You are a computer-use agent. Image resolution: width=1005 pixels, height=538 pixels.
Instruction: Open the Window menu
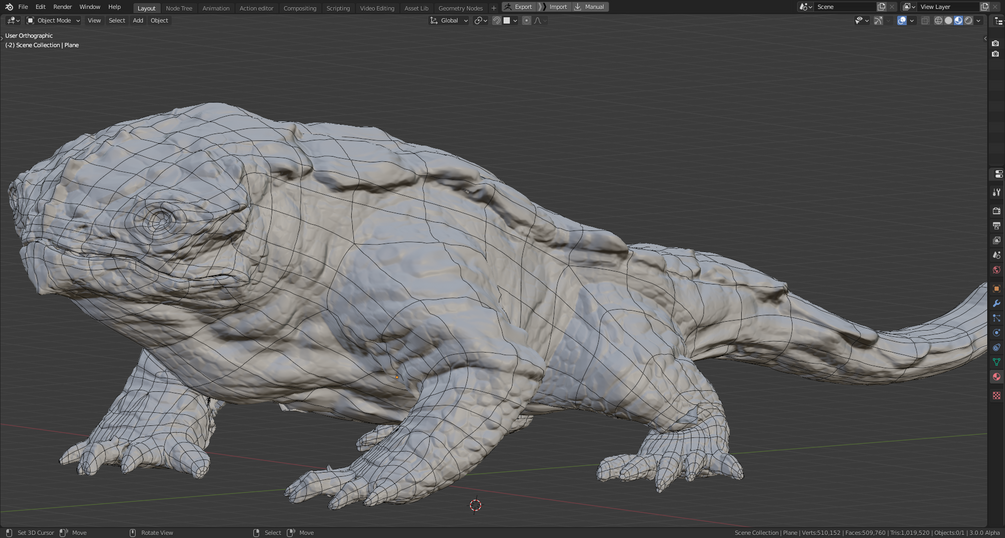[90, 6]
